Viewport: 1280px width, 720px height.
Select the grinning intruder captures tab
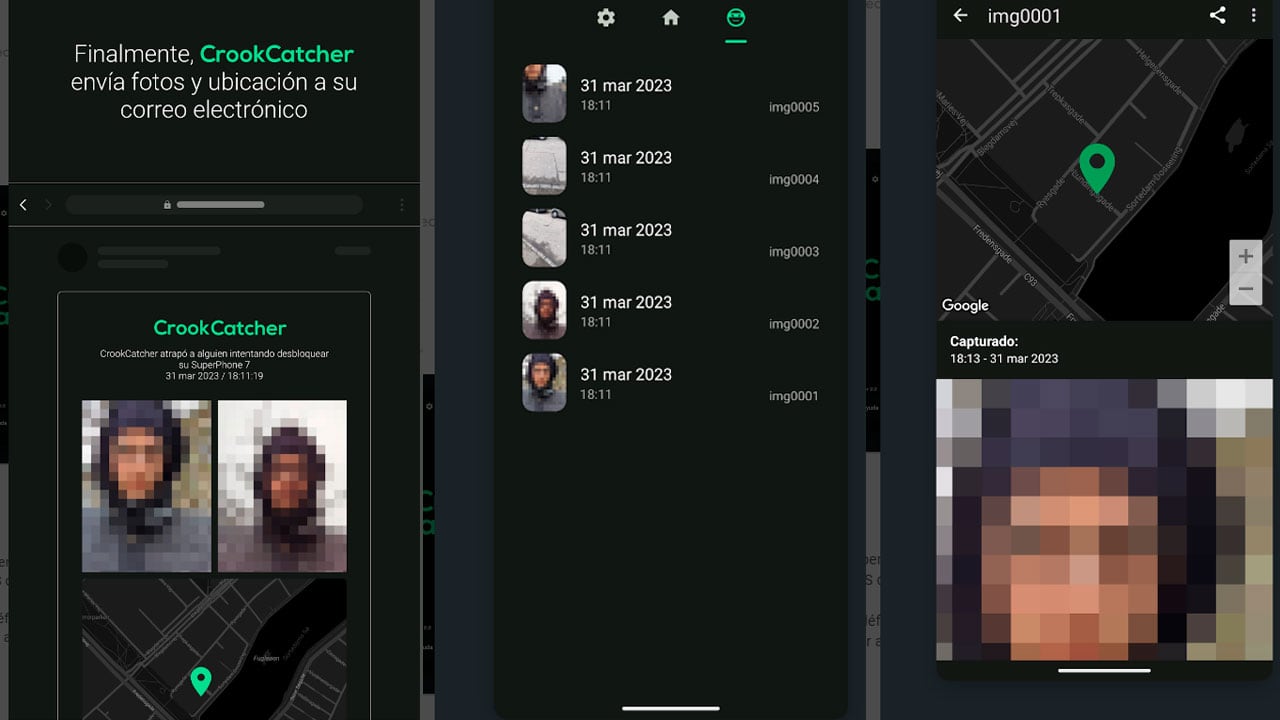tap(735, 17)
